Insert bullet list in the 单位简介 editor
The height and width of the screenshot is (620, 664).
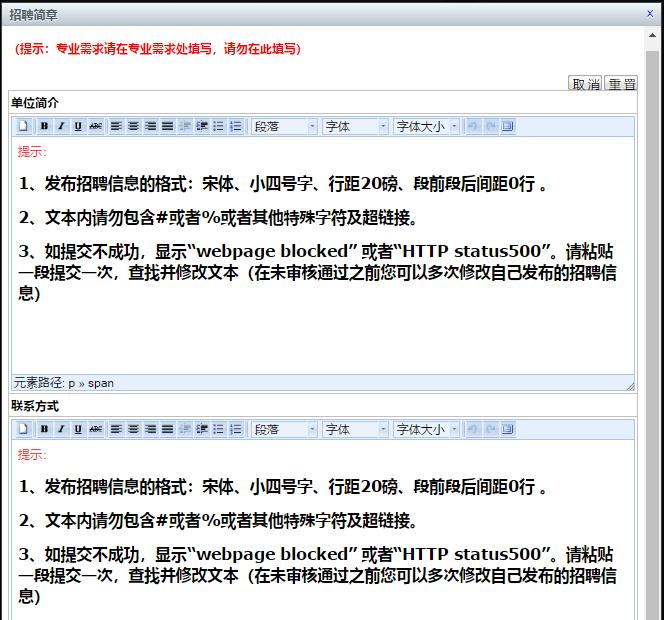[219, 126]
